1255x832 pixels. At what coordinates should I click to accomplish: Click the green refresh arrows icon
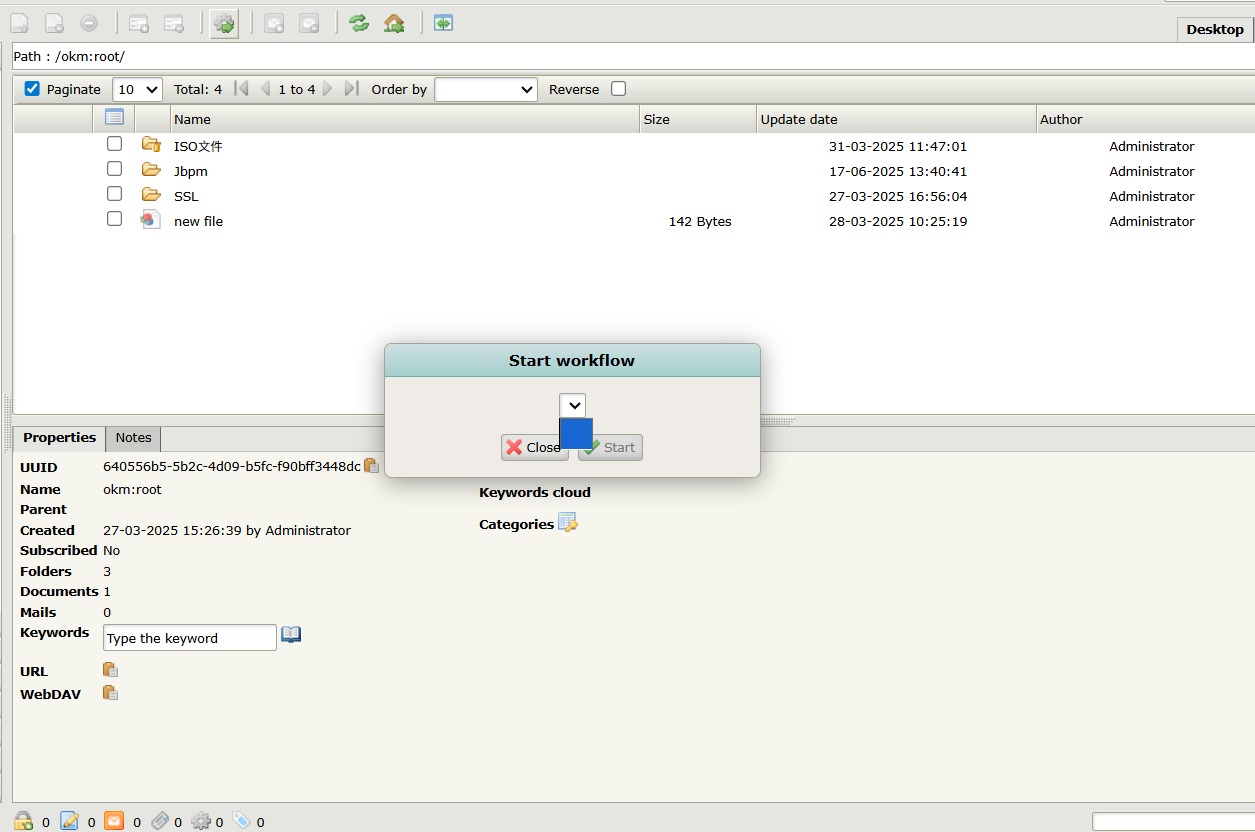[359, 23]
